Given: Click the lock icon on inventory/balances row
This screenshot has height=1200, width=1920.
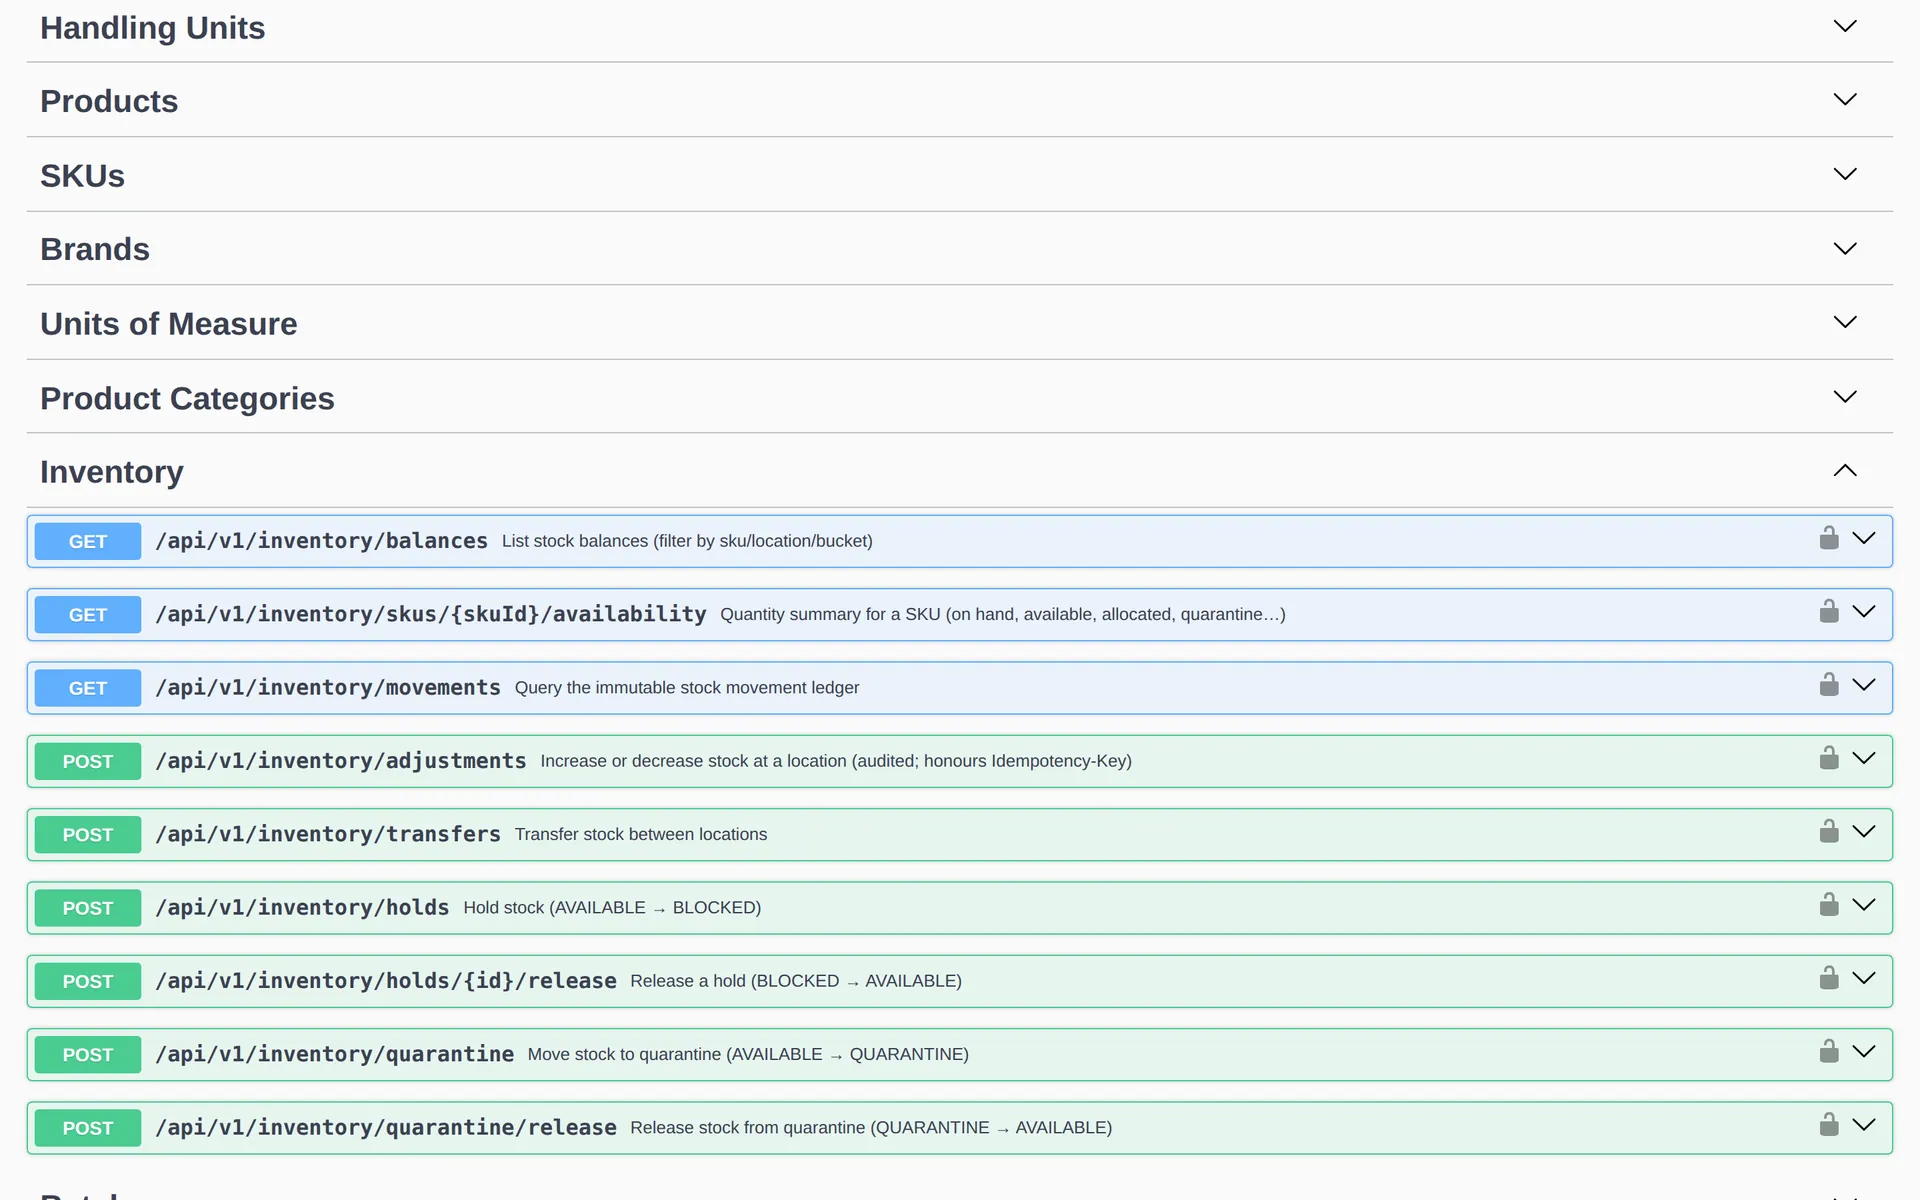Looking at the screenshot, I should coord(1829,538).
